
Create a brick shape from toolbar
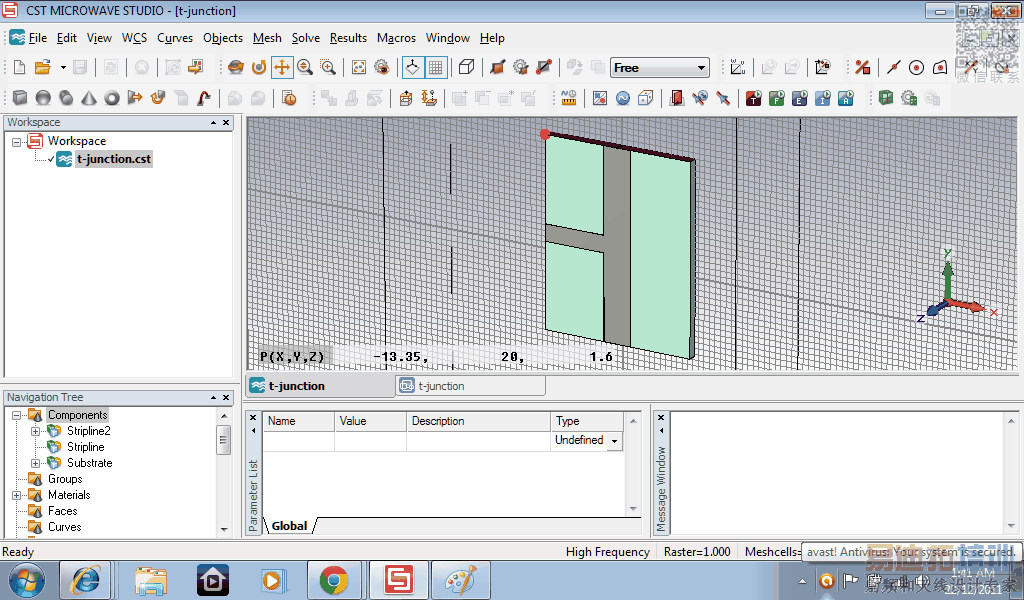(x=20, y=98)
